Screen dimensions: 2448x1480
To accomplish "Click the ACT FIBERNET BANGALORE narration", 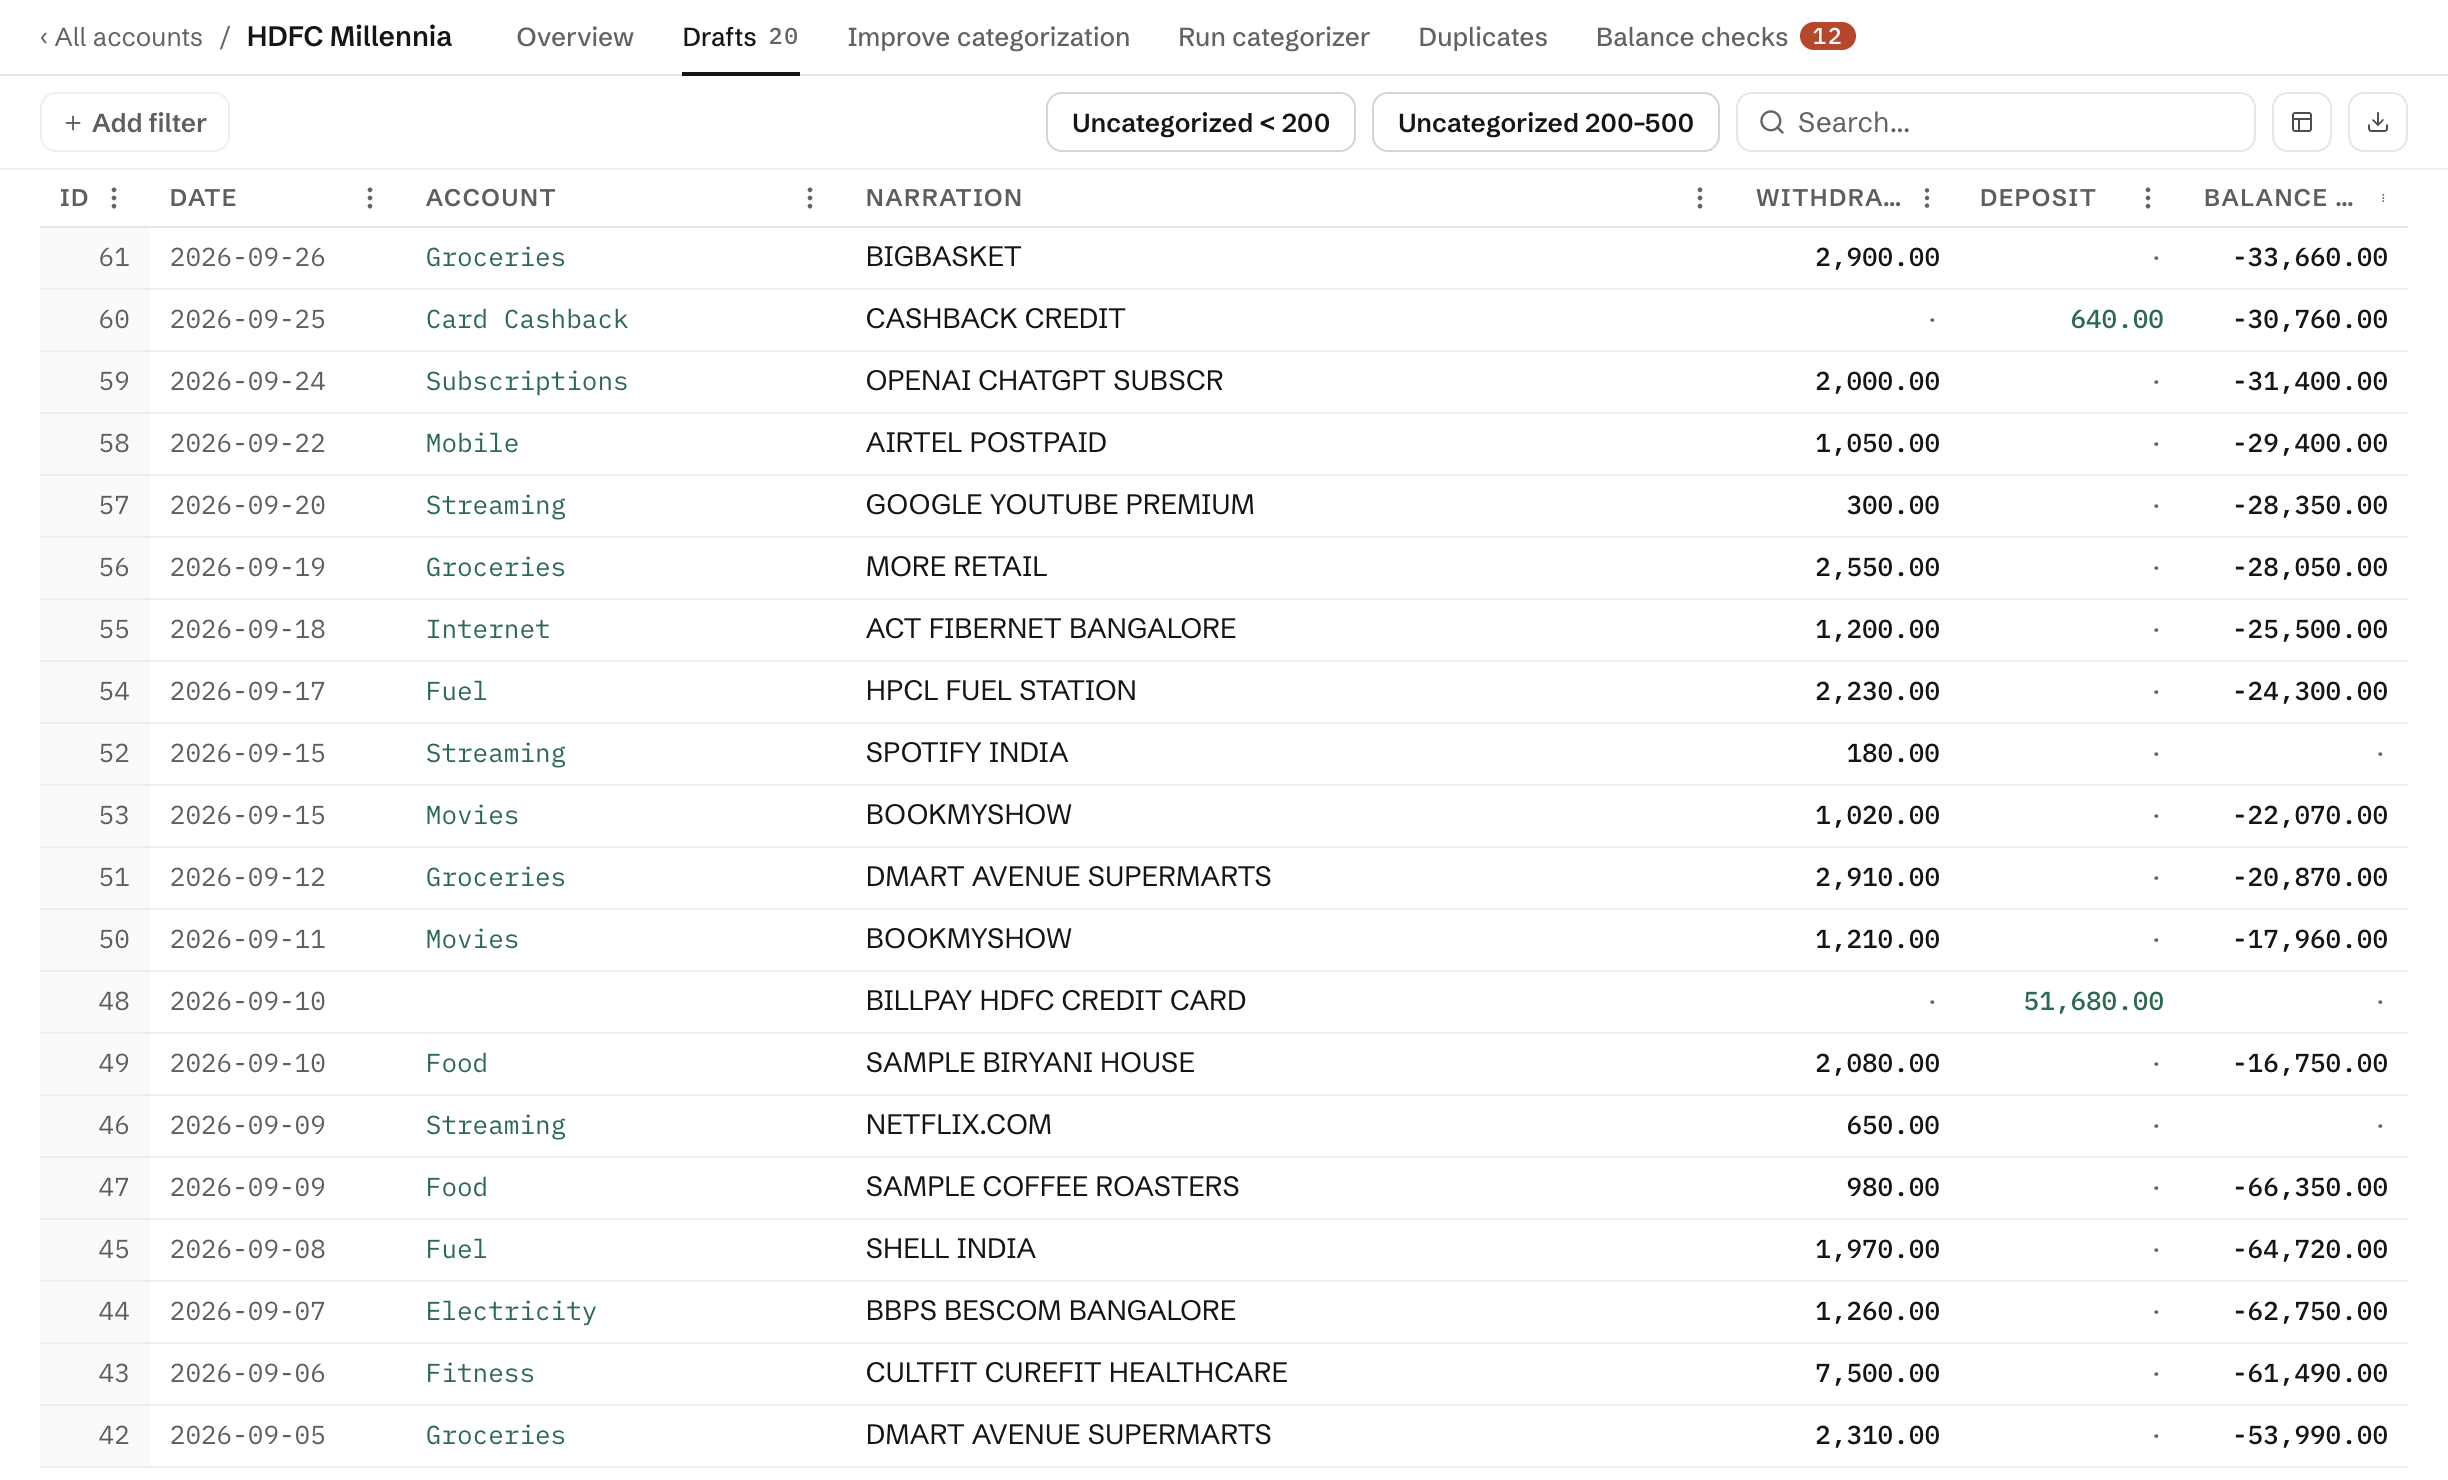I will pyautogui.click(x=1050, y=629).
